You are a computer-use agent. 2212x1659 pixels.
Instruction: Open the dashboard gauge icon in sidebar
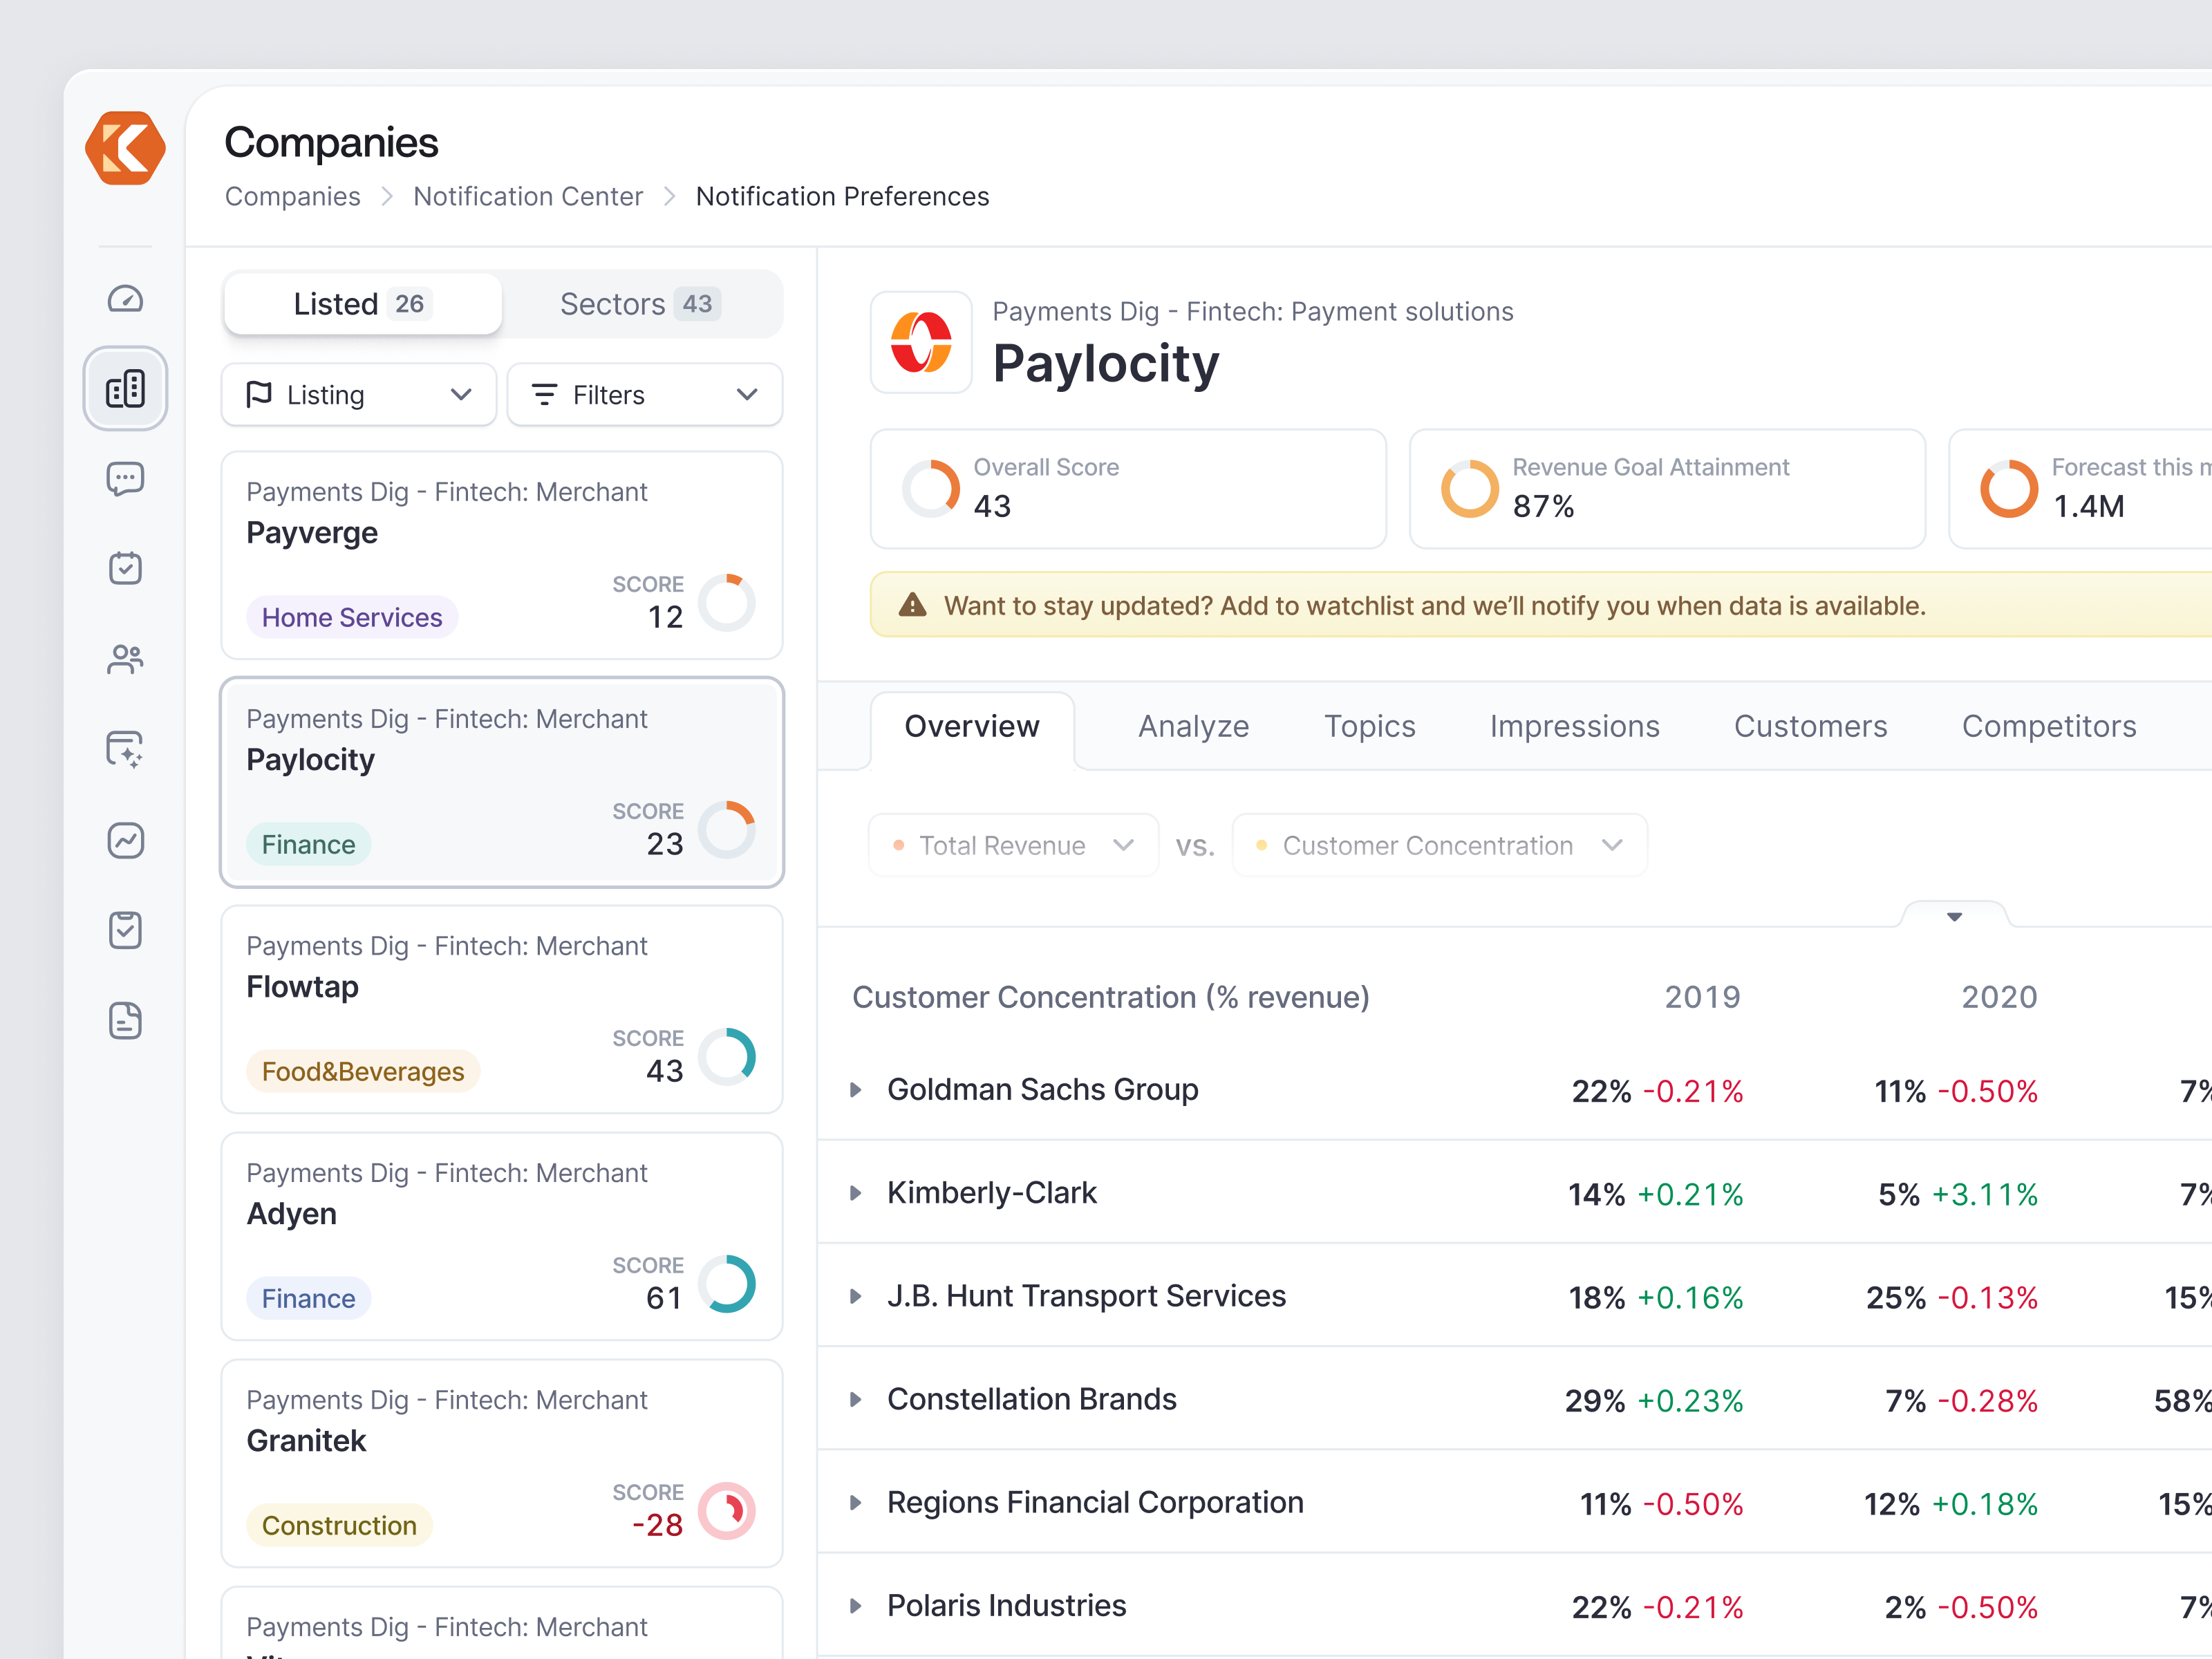(125, 299)
